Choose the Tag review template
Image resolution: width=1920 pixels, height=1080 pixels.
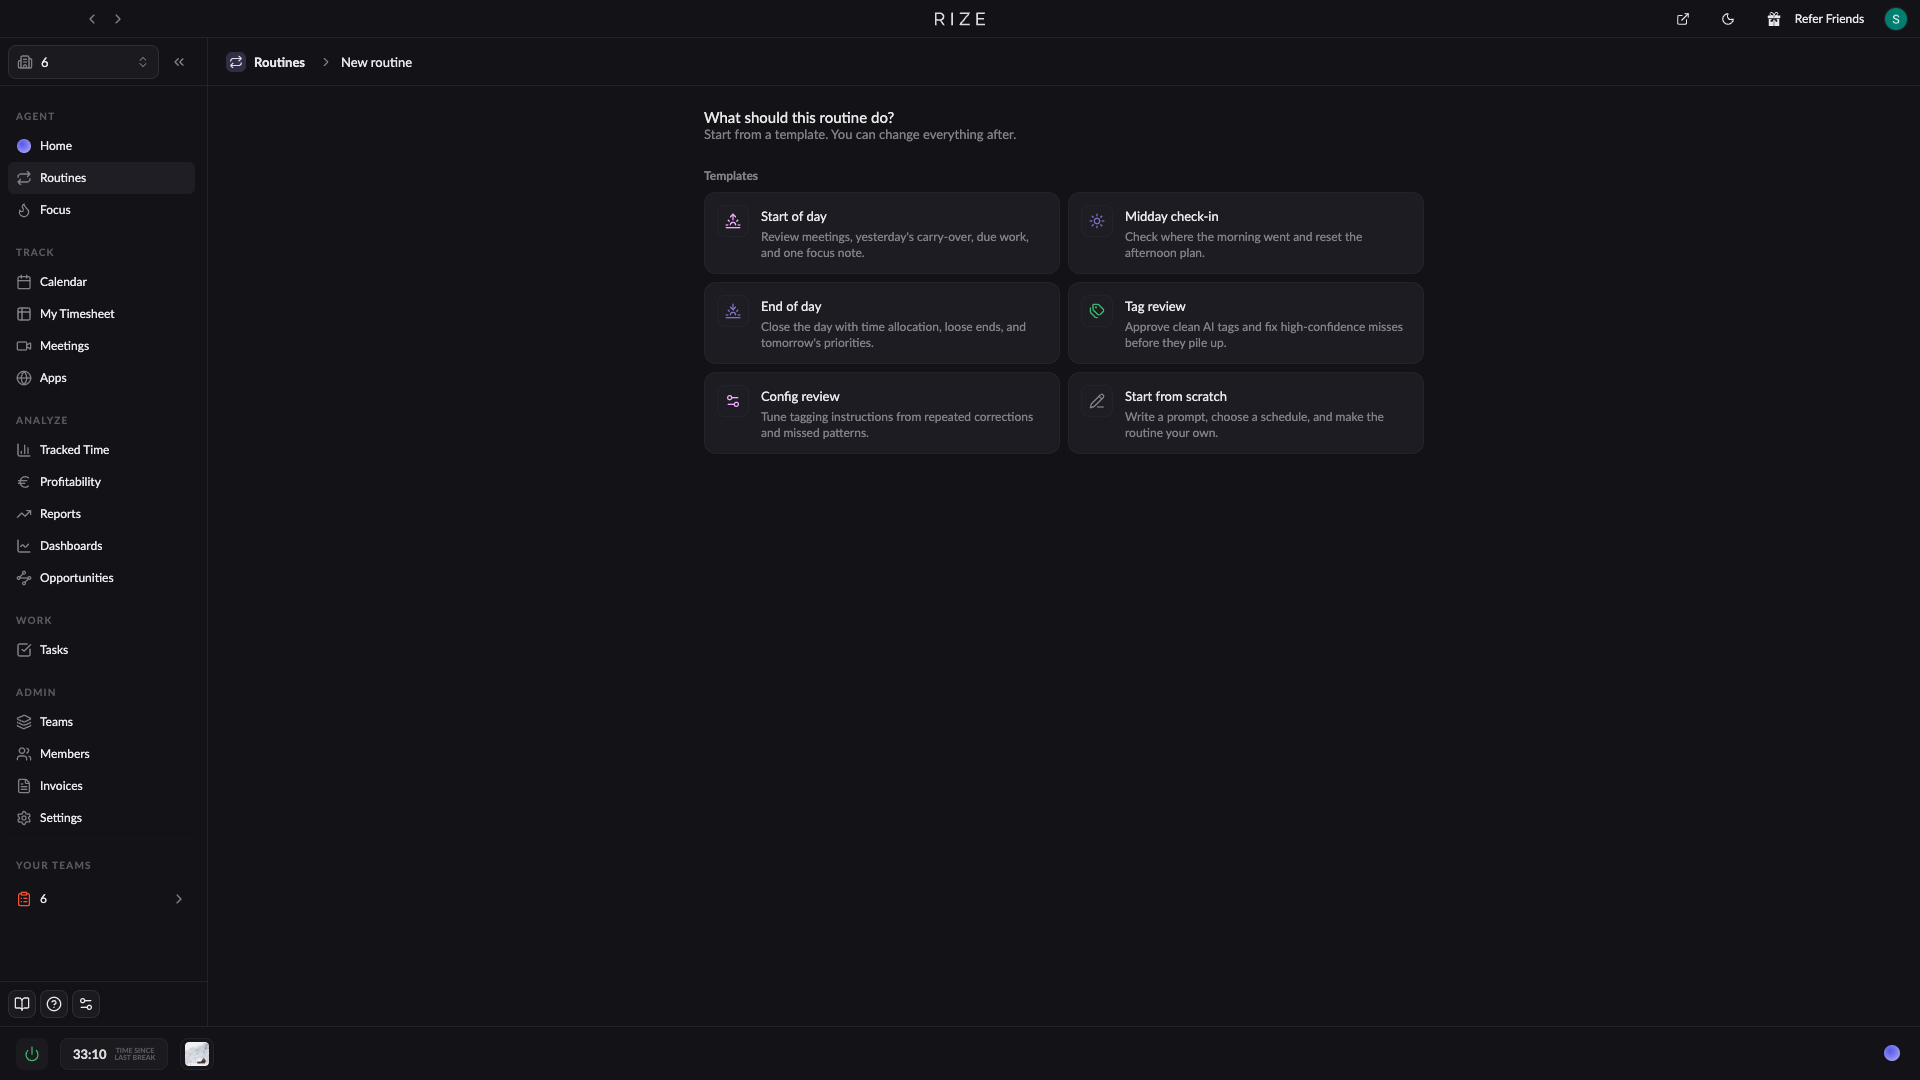coord(1245,323)
